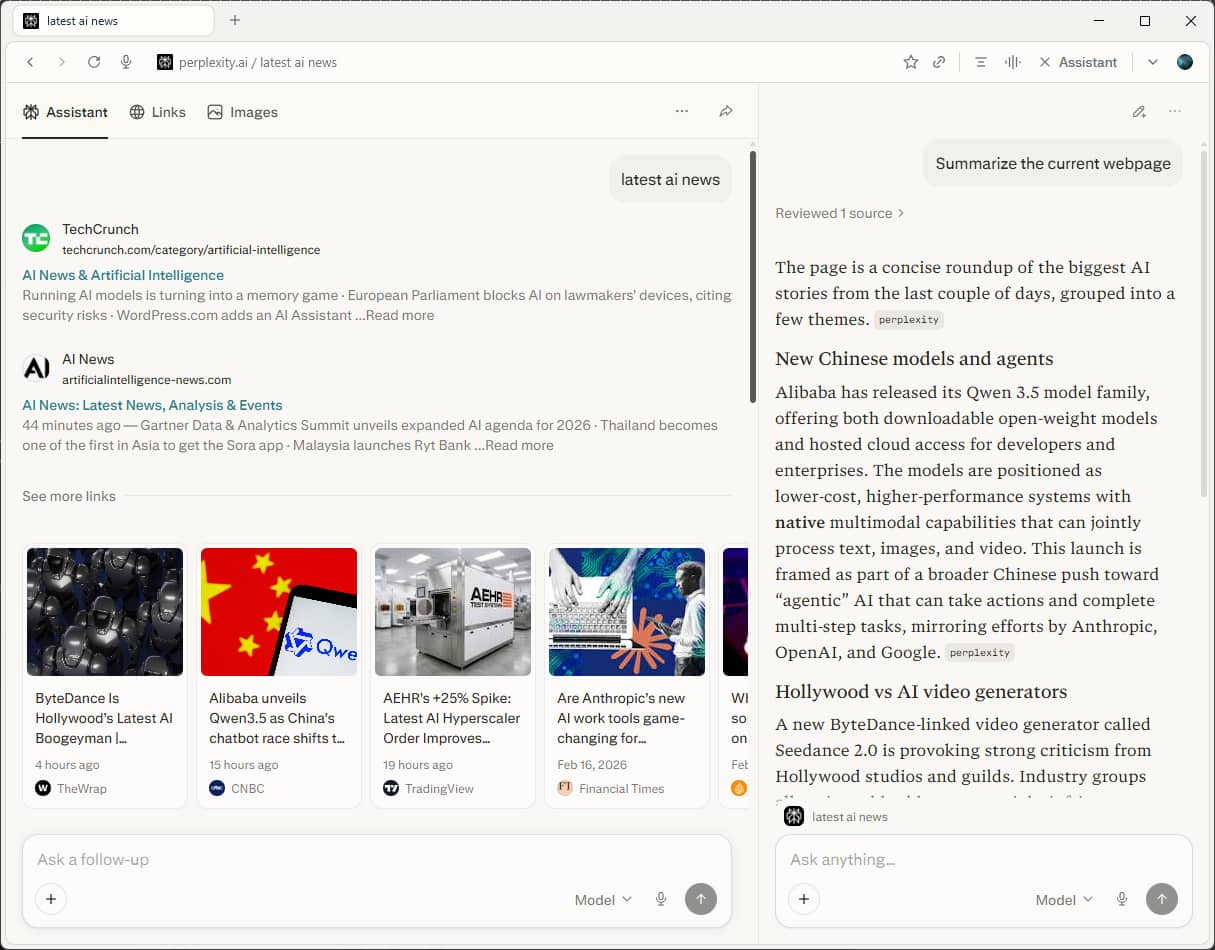Viewport: 1215px width, 950px height.
Task: Activate the microphone in the follow-up box
Action: [x=661, y=899]
